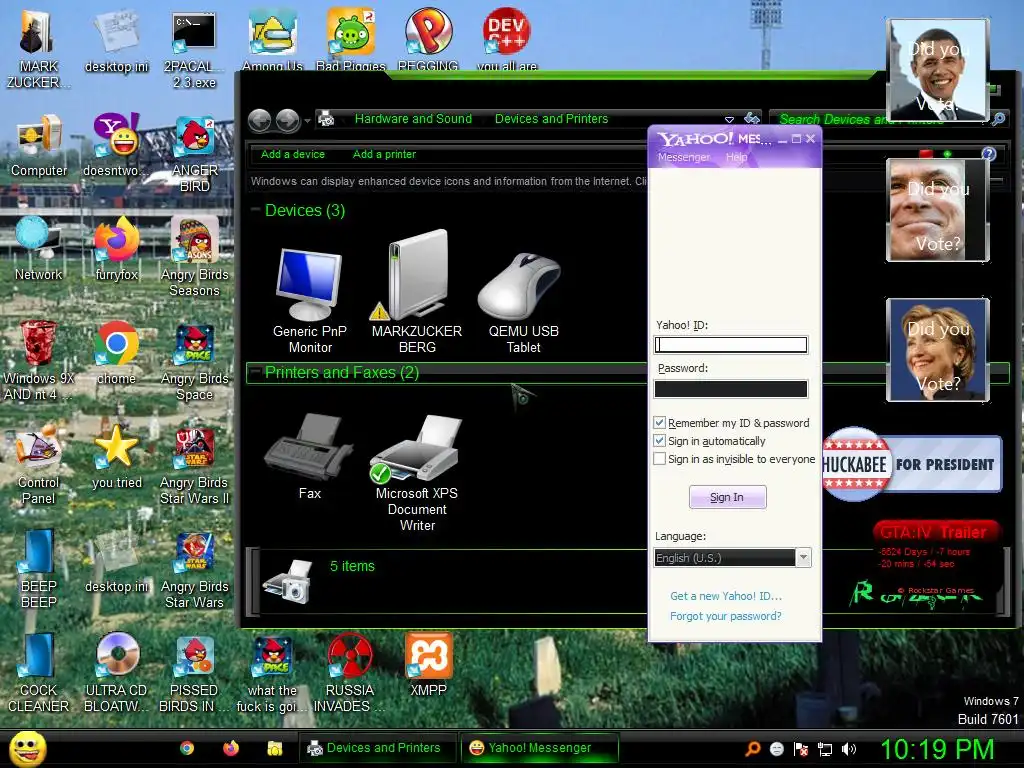
Task: Open Angry Birds Seasons shortcut
Action: [x=194, y=257]
